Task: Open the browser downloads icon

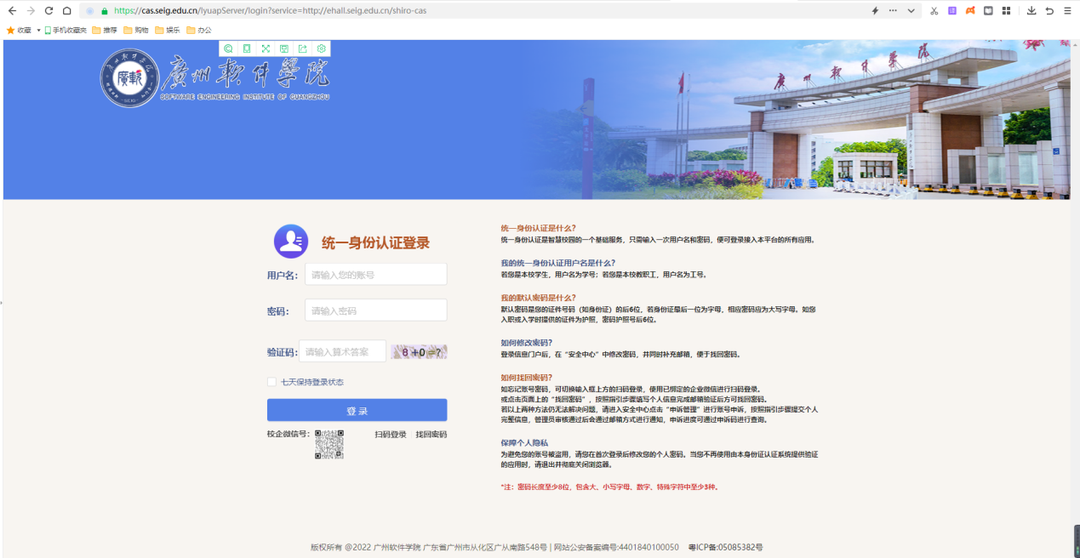Action: tap(1032, 10)
